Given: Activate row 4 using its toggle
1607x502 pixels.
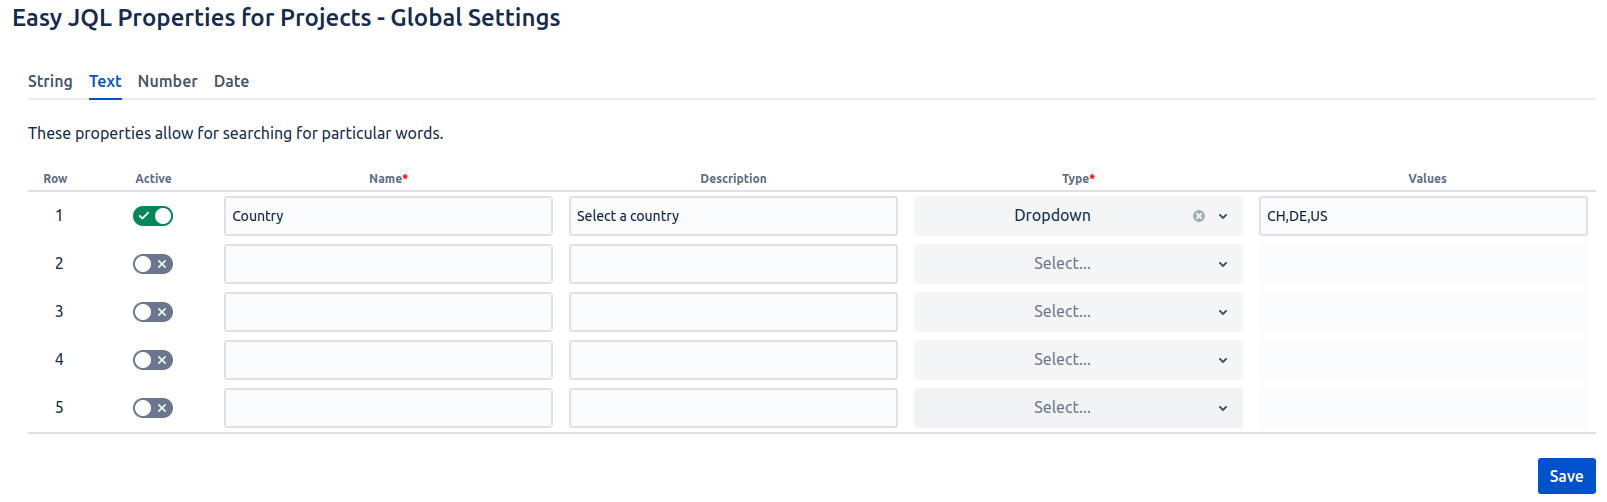Looking at the screenshot, I should 153,360.
